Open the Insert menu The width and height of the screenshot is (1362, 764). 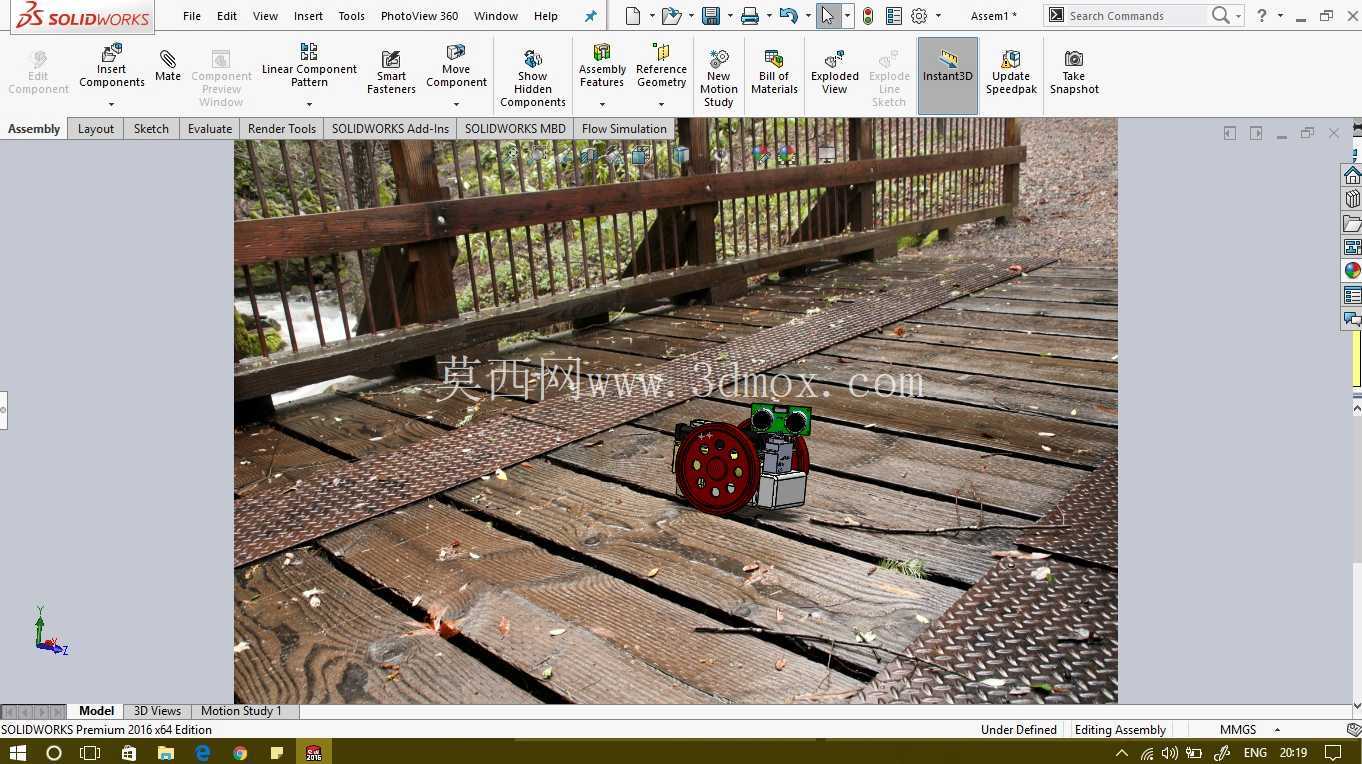pos(308,16)
